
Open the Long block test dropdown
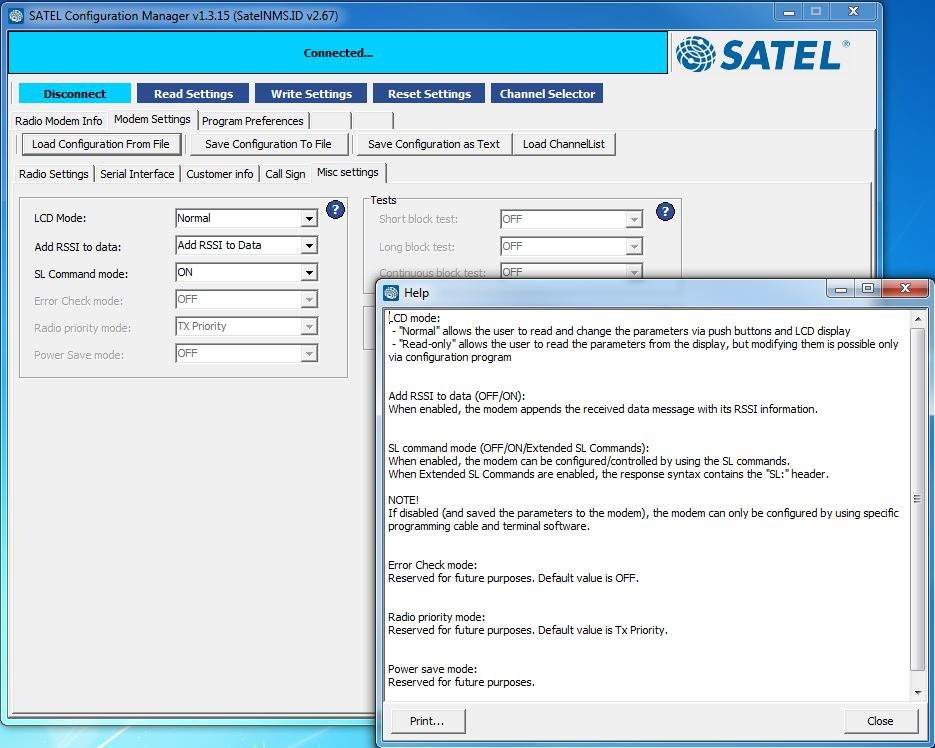[x=634, y=246]
